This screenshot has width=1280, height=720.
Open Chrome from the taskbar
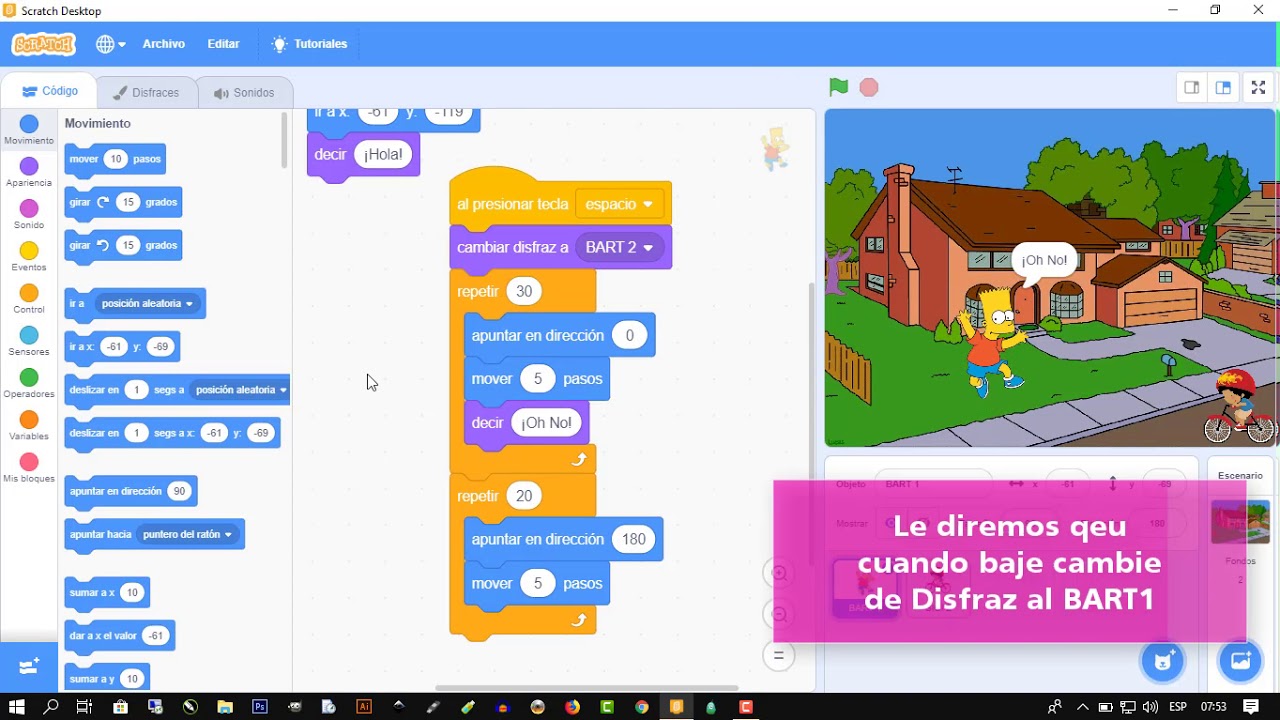point(642,707)
